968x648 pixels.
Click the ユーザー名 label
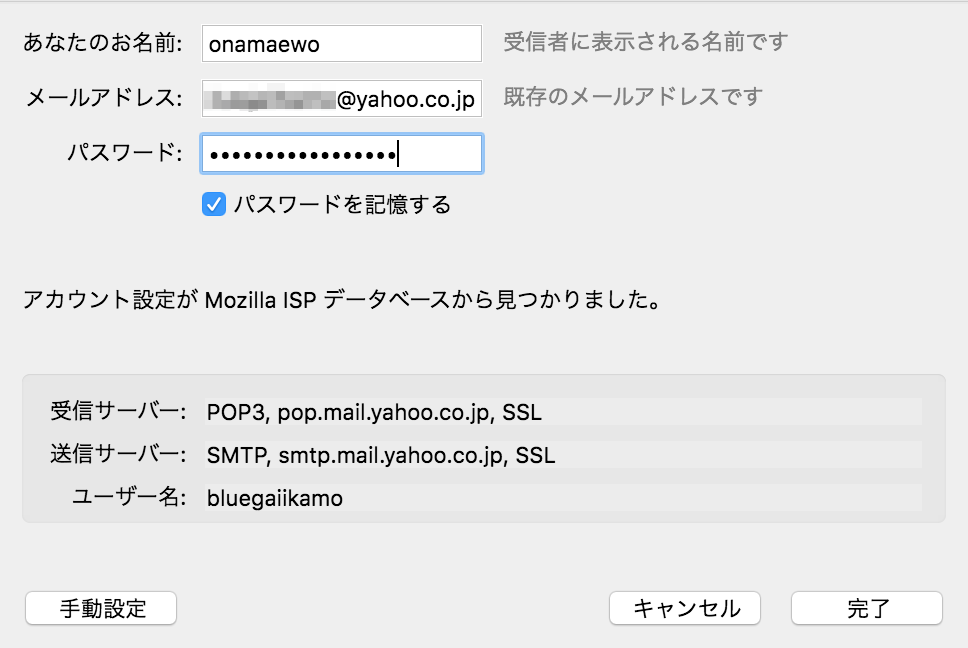click(x=129, y=498)
